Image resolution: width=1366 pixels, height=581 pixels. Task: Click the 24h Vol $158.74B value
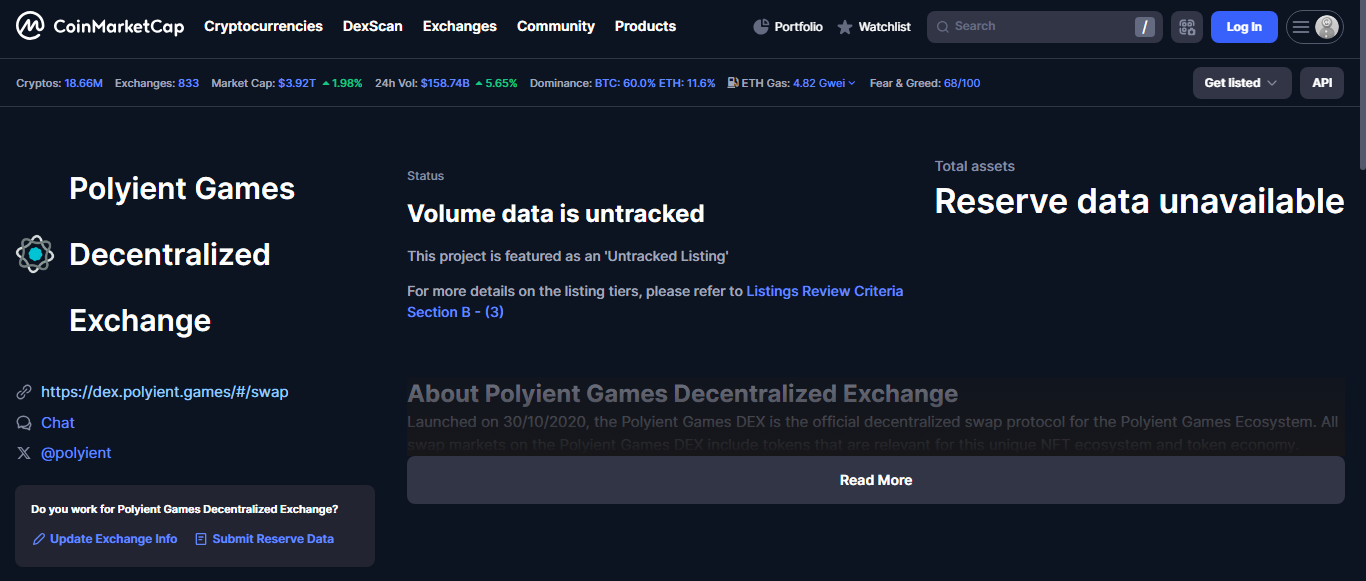(x=445, y=83)
